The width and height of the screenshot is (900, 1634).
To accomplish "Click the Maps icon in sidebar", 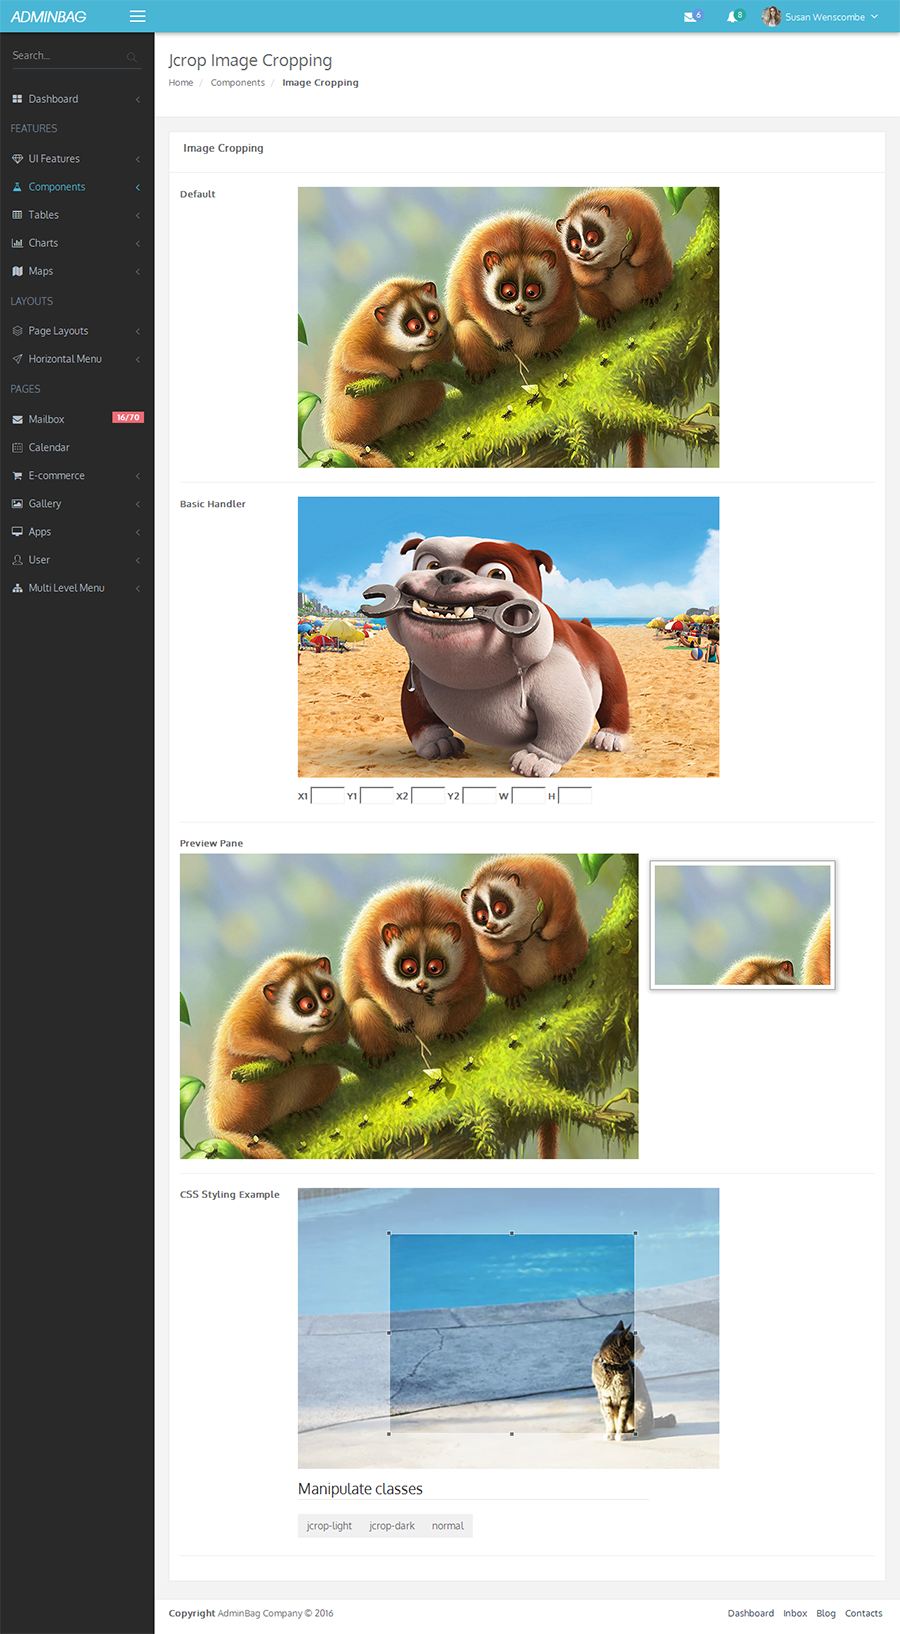I will pos(17,271).
